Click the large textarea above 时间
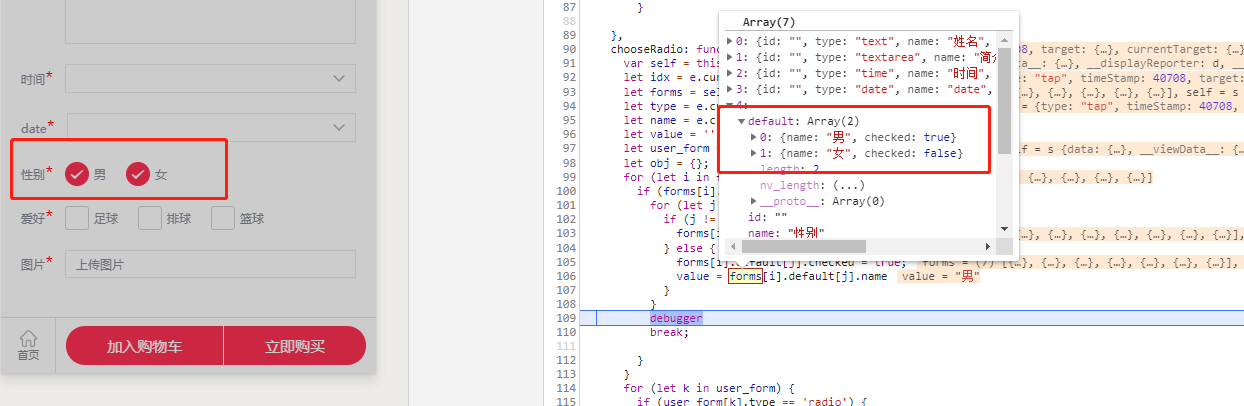Screen dimensions: 1244x406 click(x=210, y=20)
